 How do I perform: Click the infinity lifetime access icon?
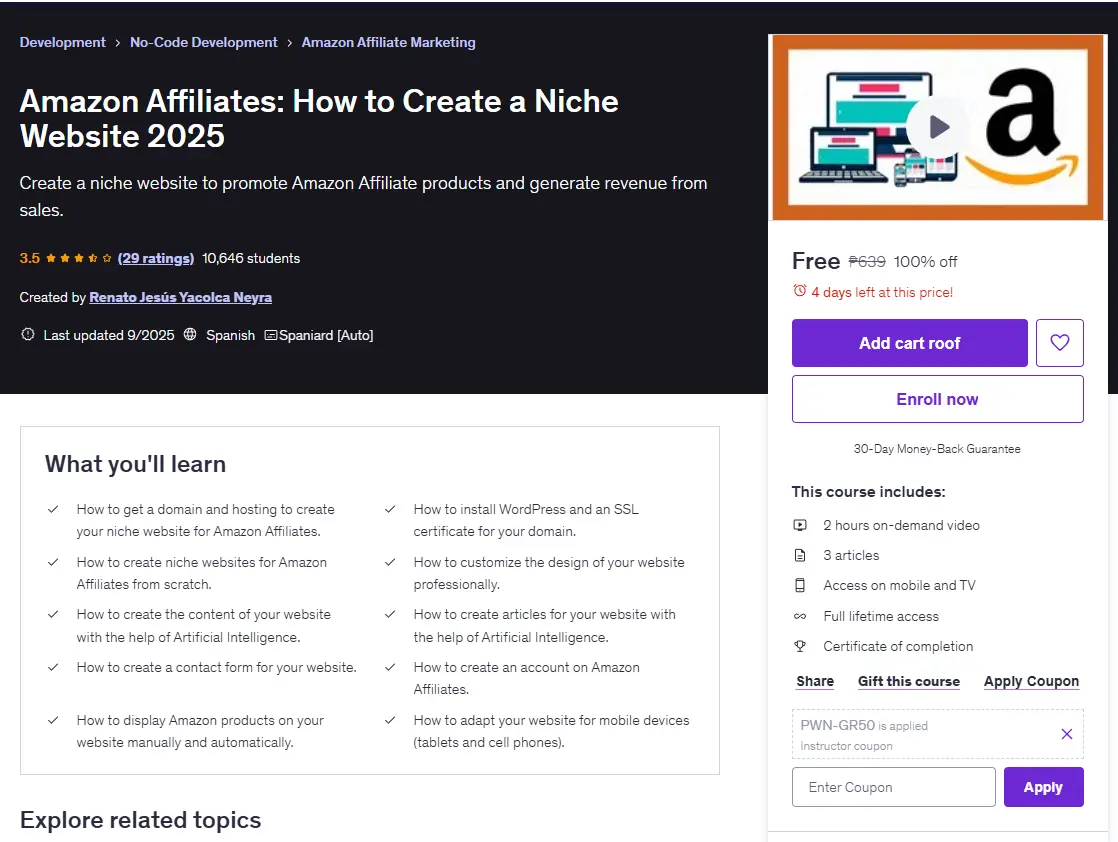(800, 616)
